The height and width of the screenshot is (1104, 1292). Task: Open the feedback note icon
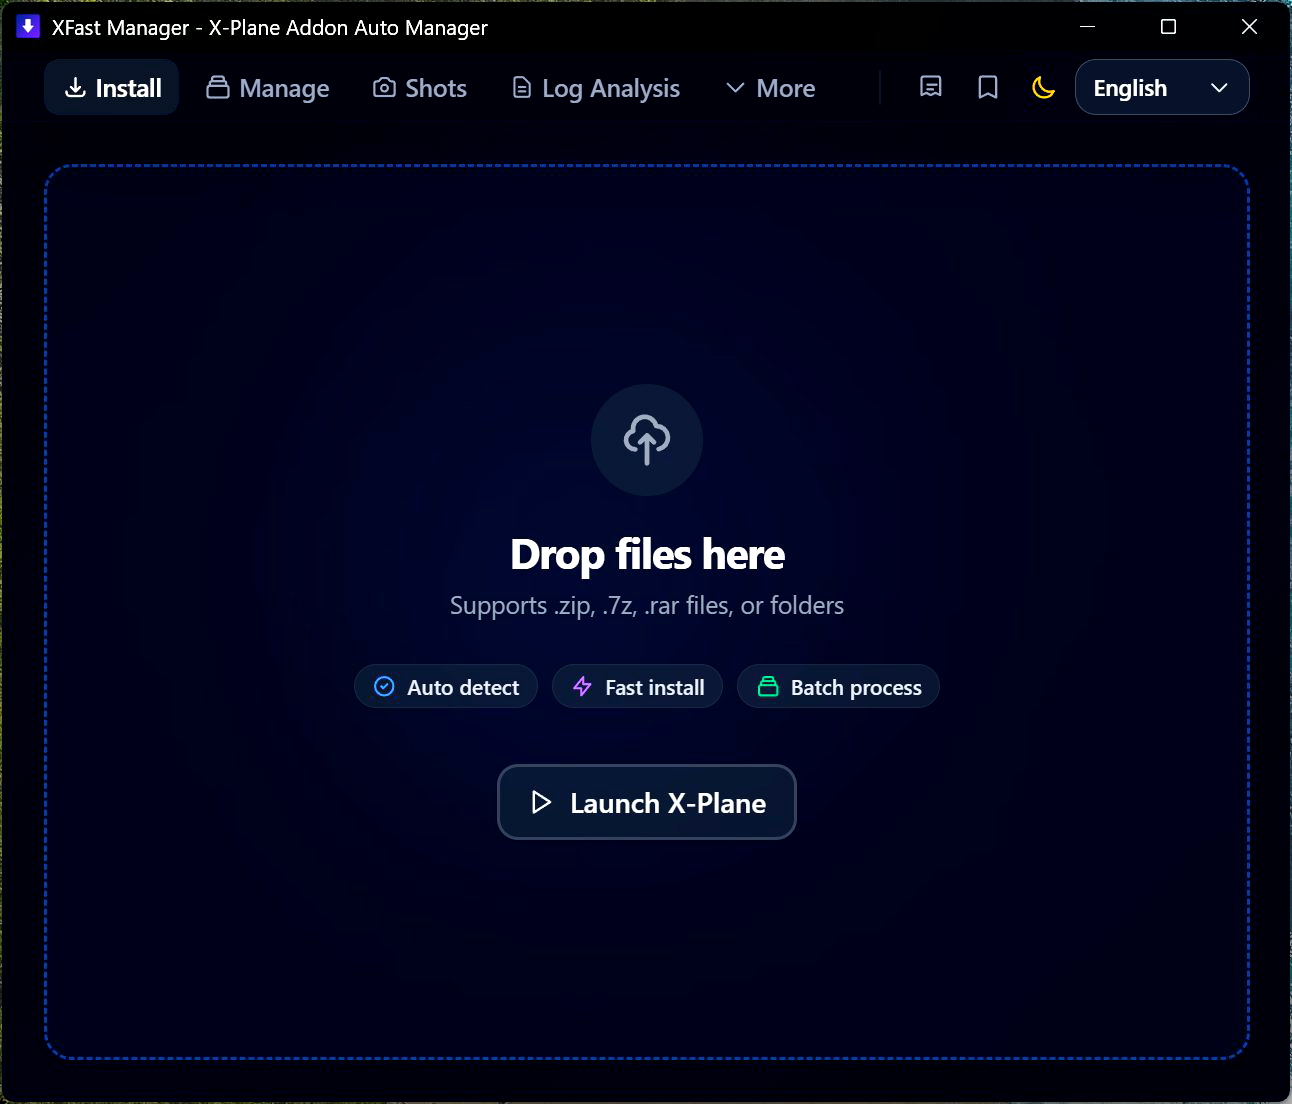[931, 88]
